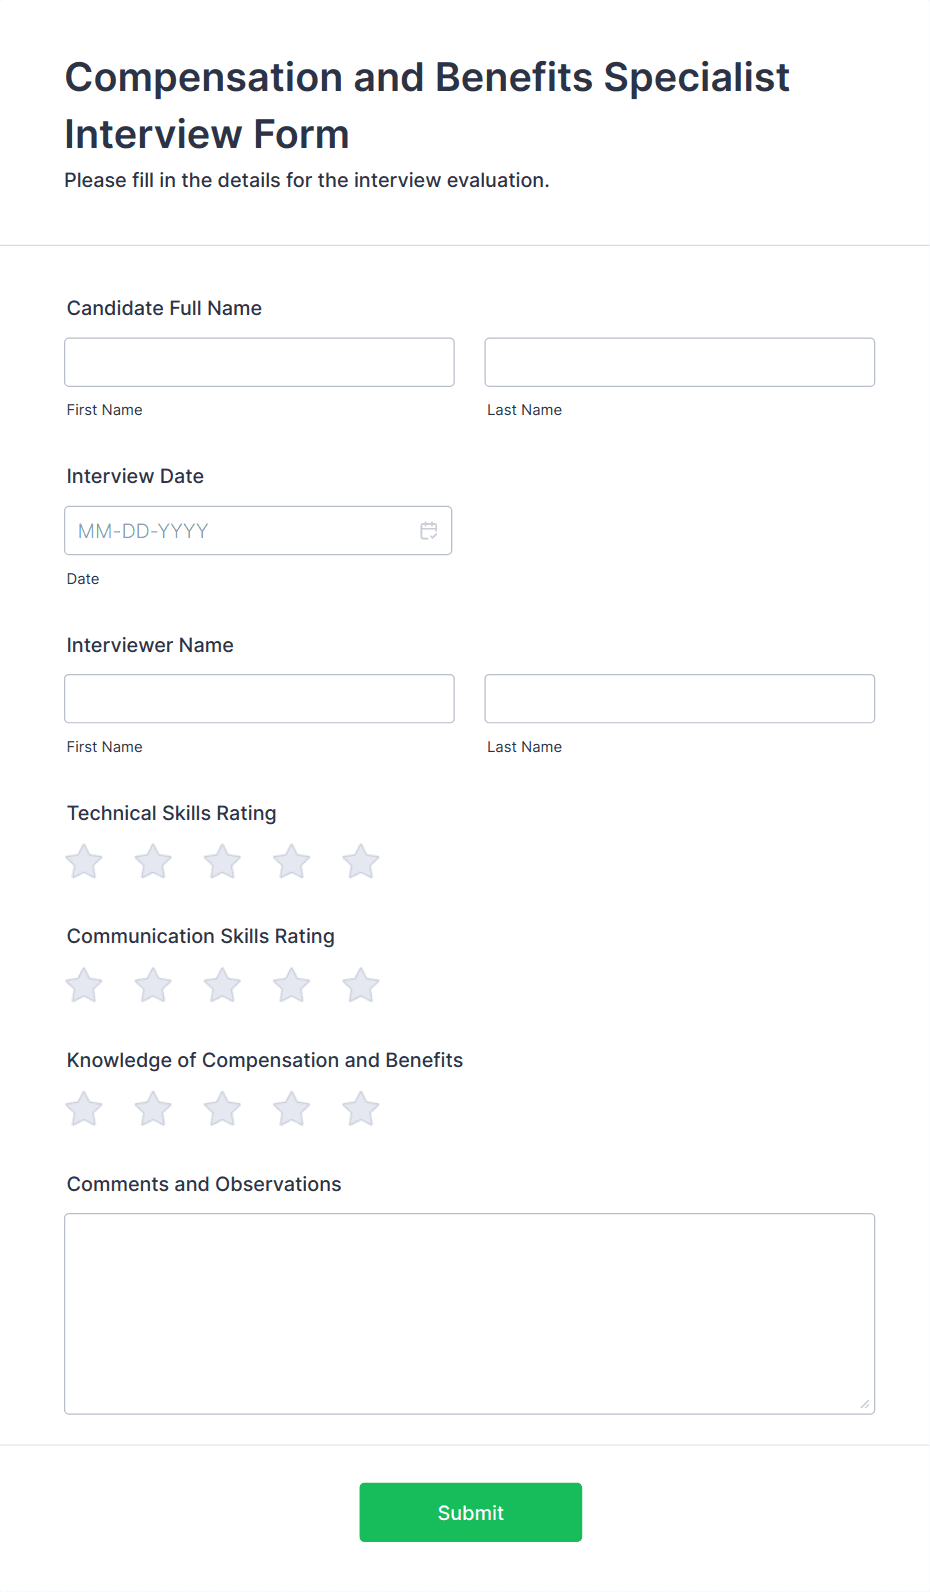Set Knowledge of Compensation to four stars
Screen dimensions: 930x1592
tap(292, 1109)
